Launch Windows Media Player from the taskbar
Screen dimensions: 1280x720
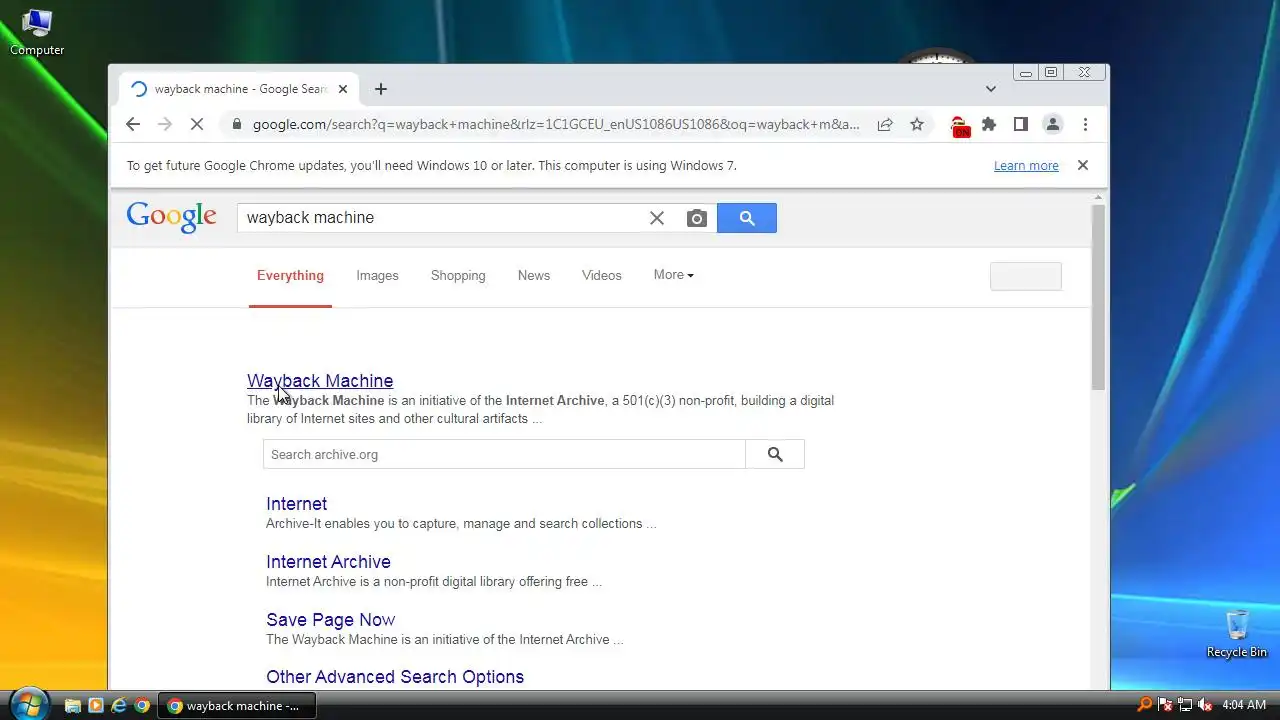point(95,706)
